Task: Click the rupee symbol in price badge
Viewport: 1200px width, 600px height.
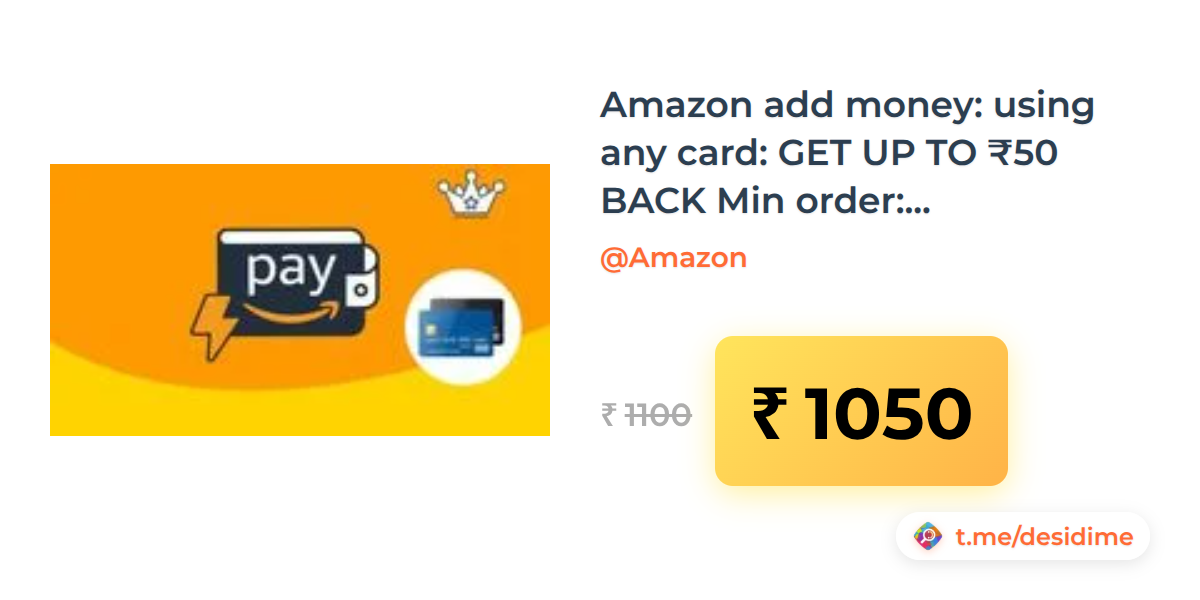Action: pyautogui.click(x=770, y=413)
